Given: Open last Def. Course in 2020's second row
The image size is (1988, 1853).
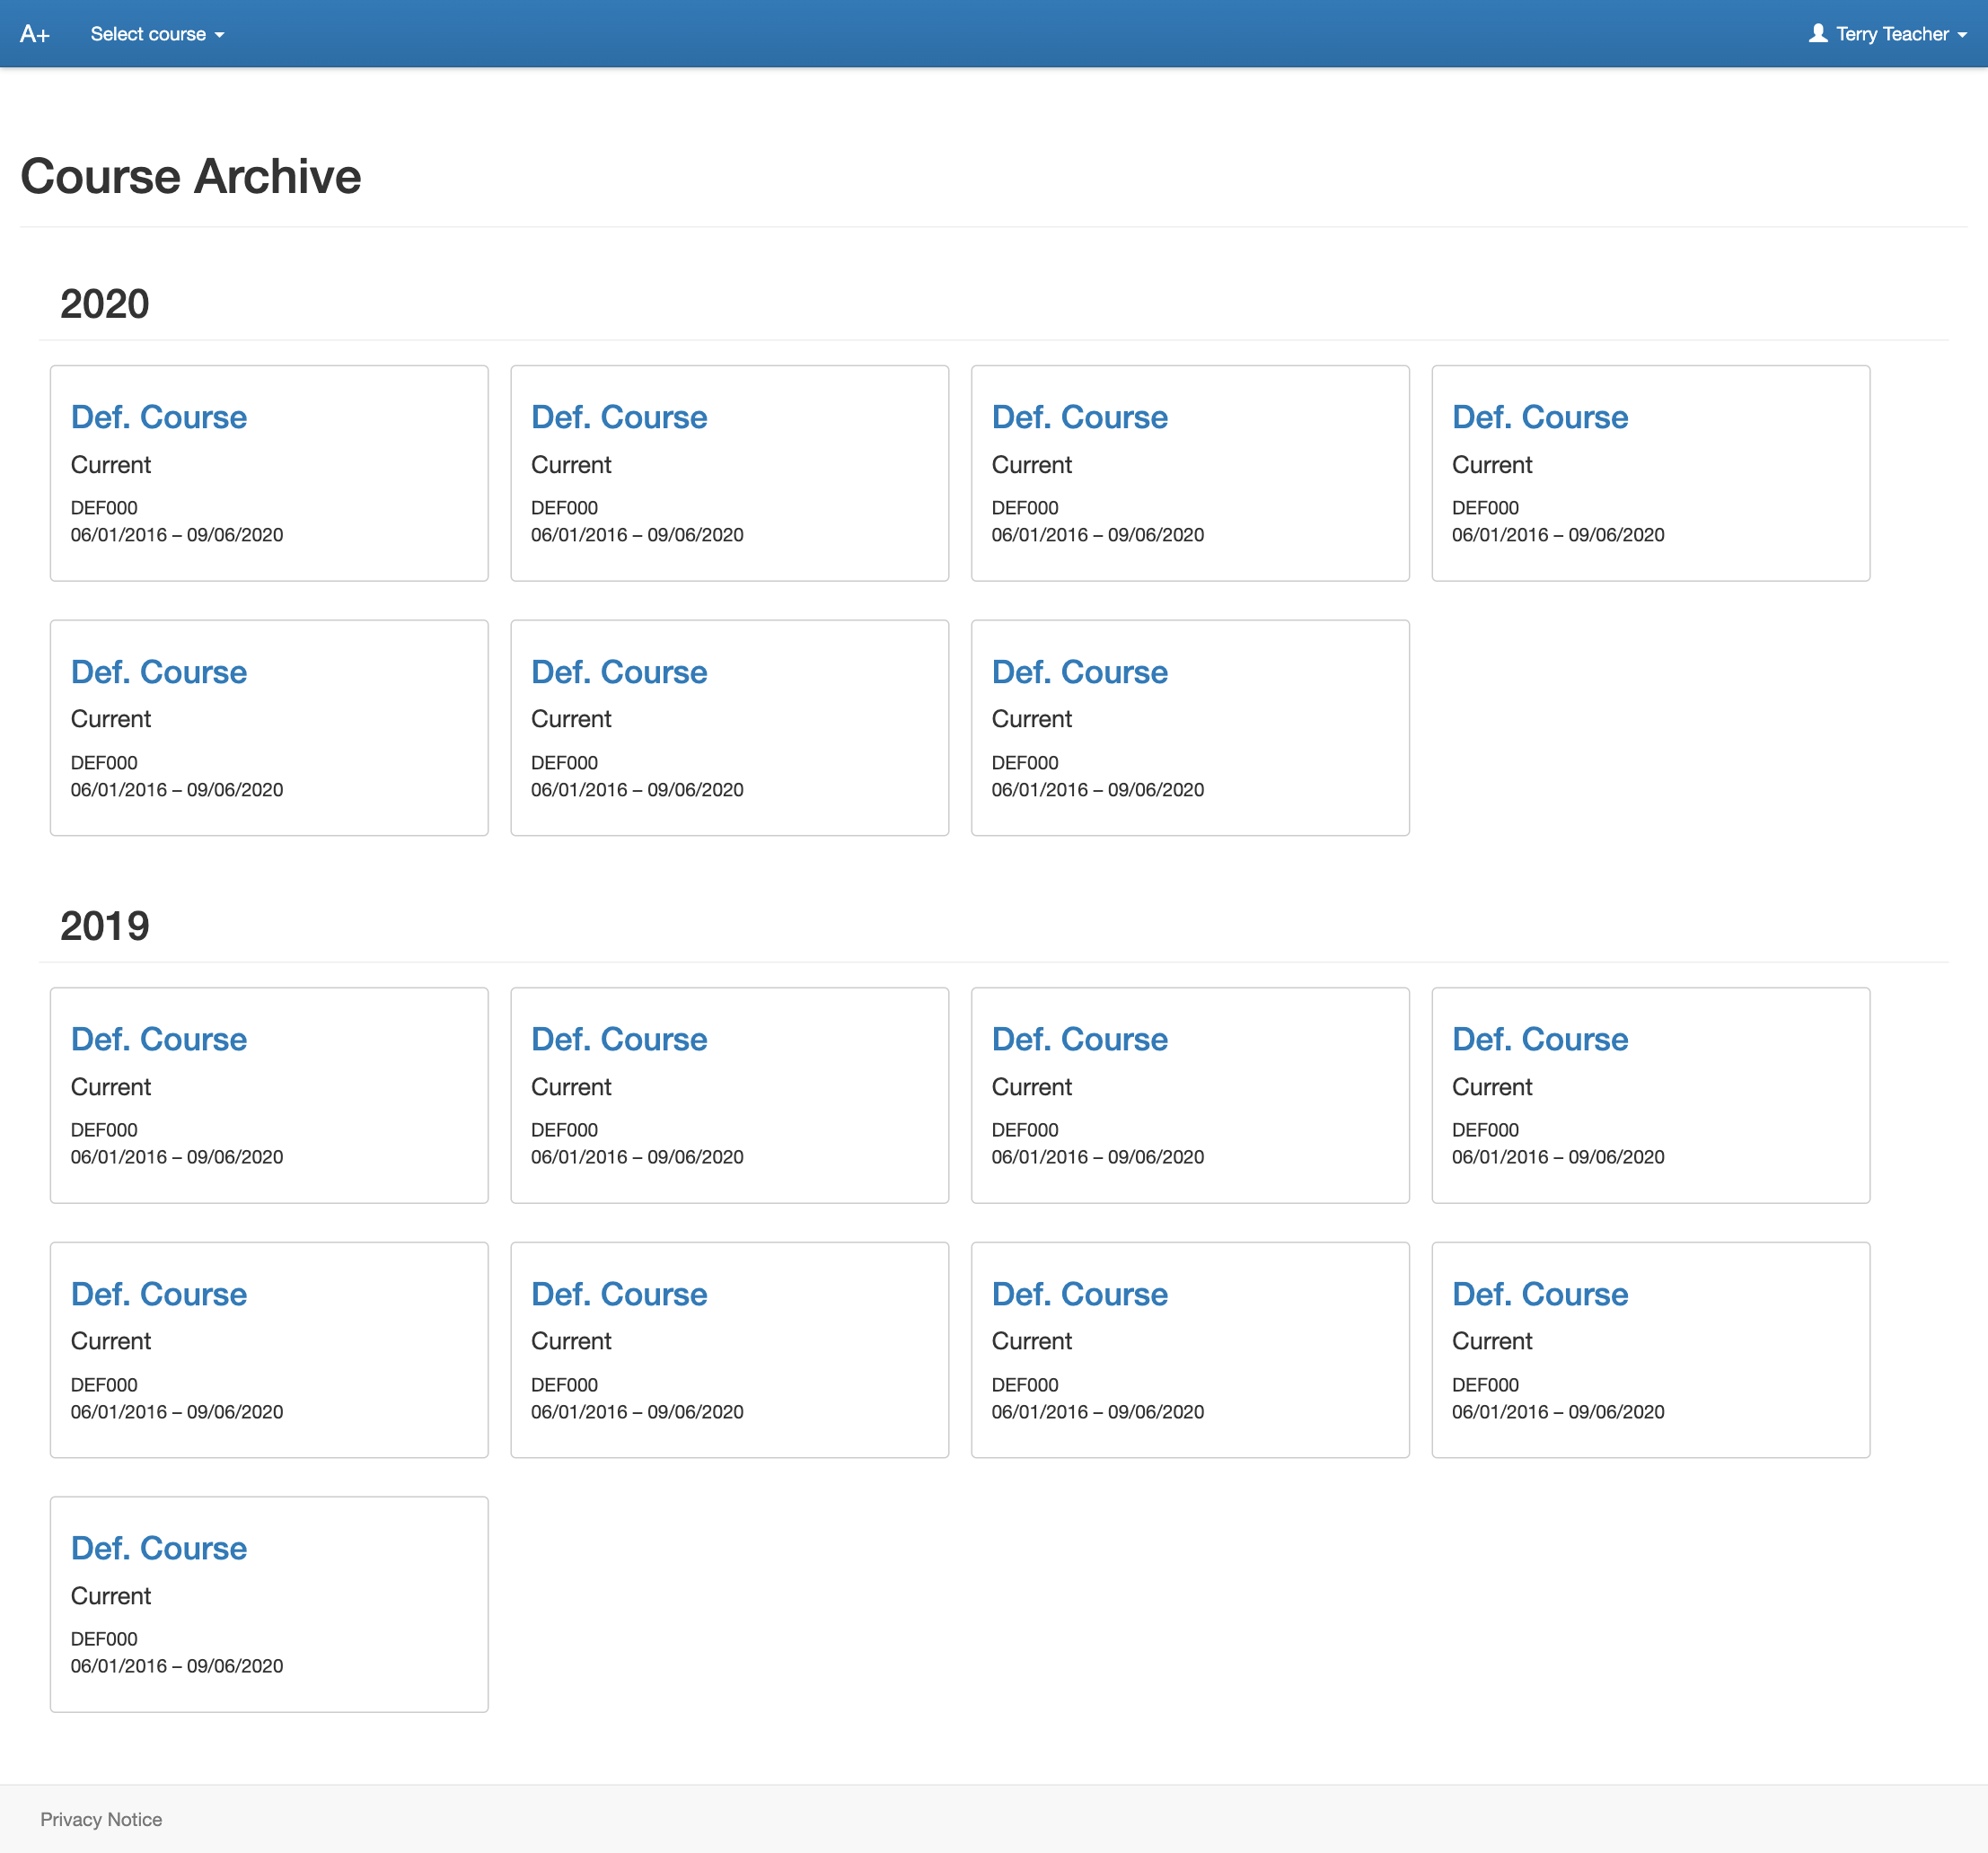Looking at the screenshot, I should click(1079, 672).
